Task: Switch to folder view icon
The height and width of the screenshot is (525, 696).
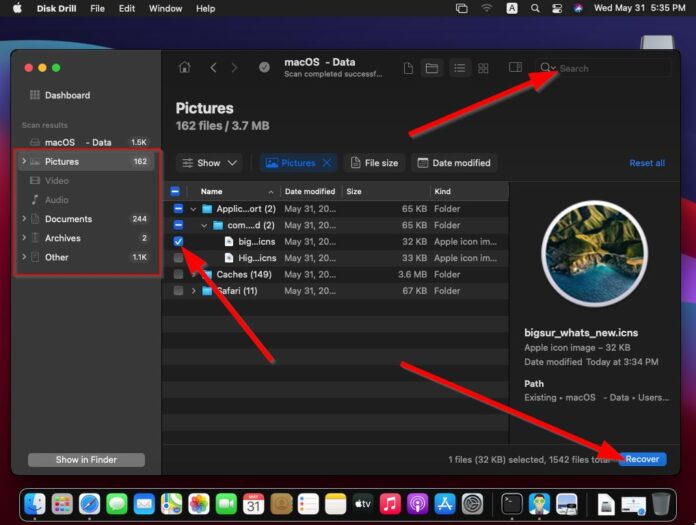Action: 431,68
